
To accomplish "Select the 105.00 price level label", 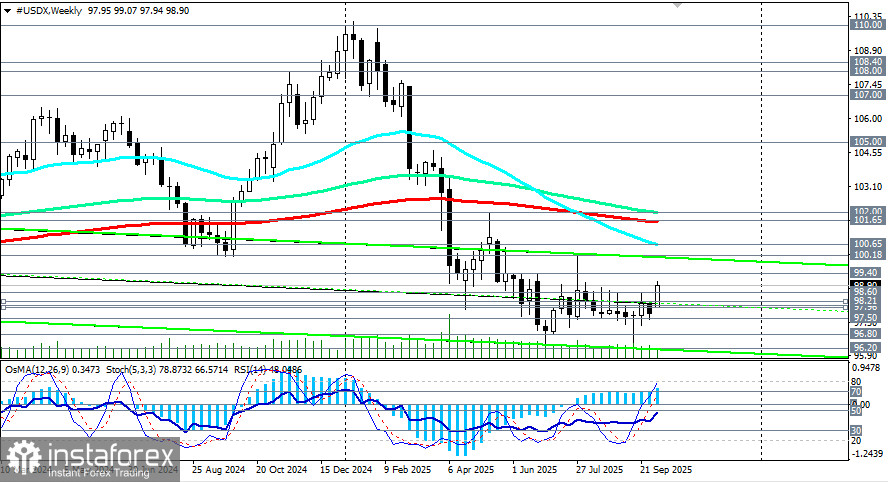I will [868, 142].
